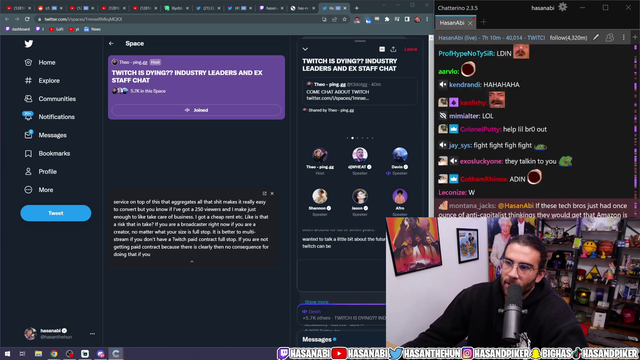This screenshot has height=360, width=640.
Task: Select djWHEAT speaker avatar
Action: point(360,155)
